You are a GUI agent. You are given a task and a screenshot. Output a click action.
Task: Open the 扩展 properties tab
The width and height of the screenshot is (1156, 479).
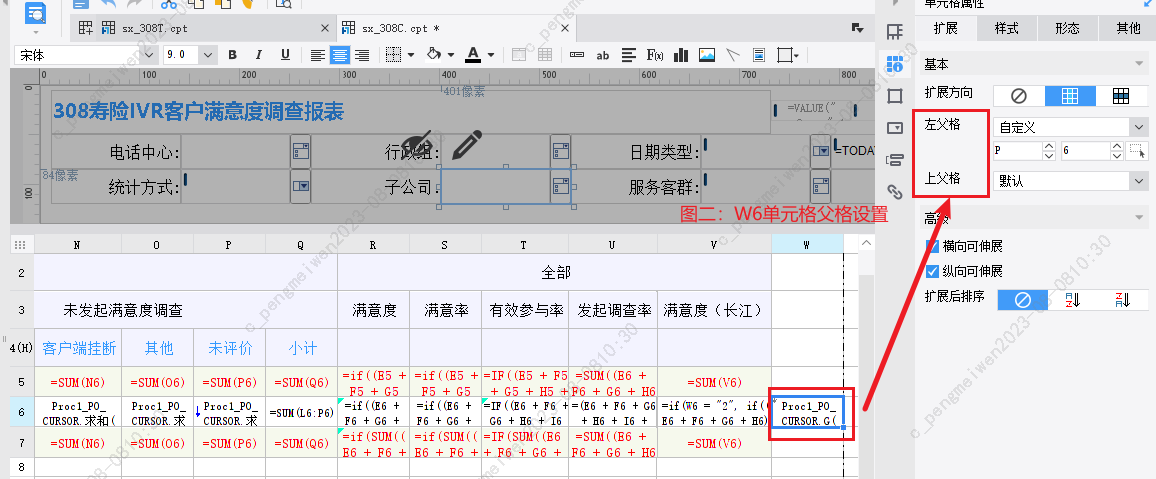tap(945, 29)
